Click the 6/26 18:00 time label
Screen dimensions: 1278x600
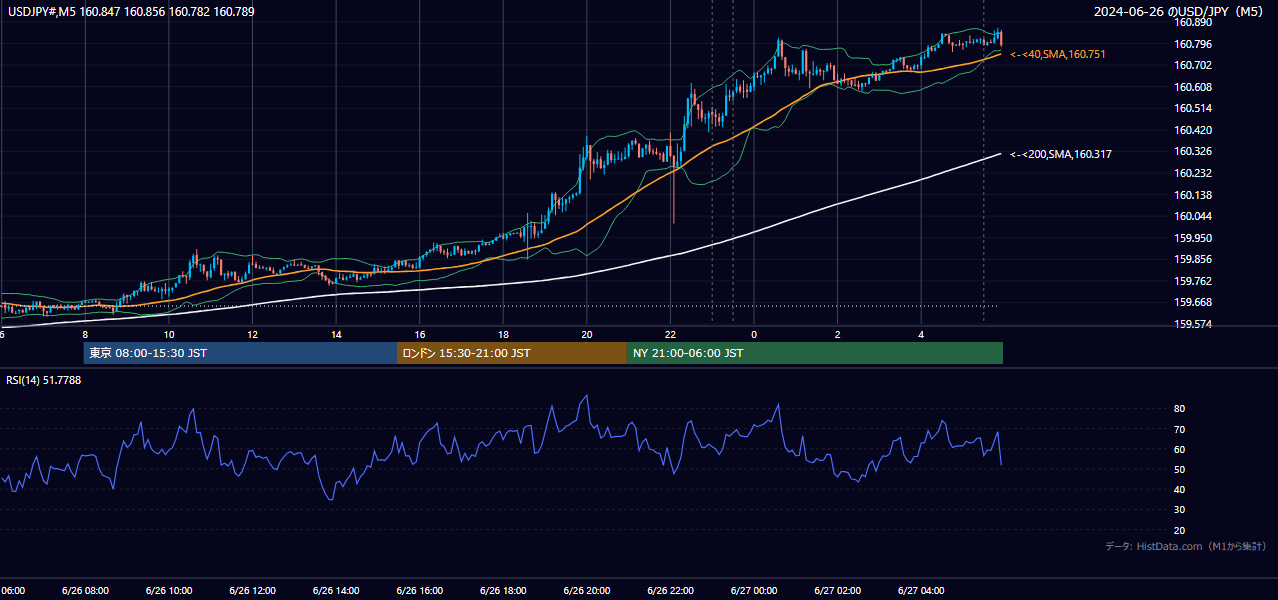(x=503, y=590)
